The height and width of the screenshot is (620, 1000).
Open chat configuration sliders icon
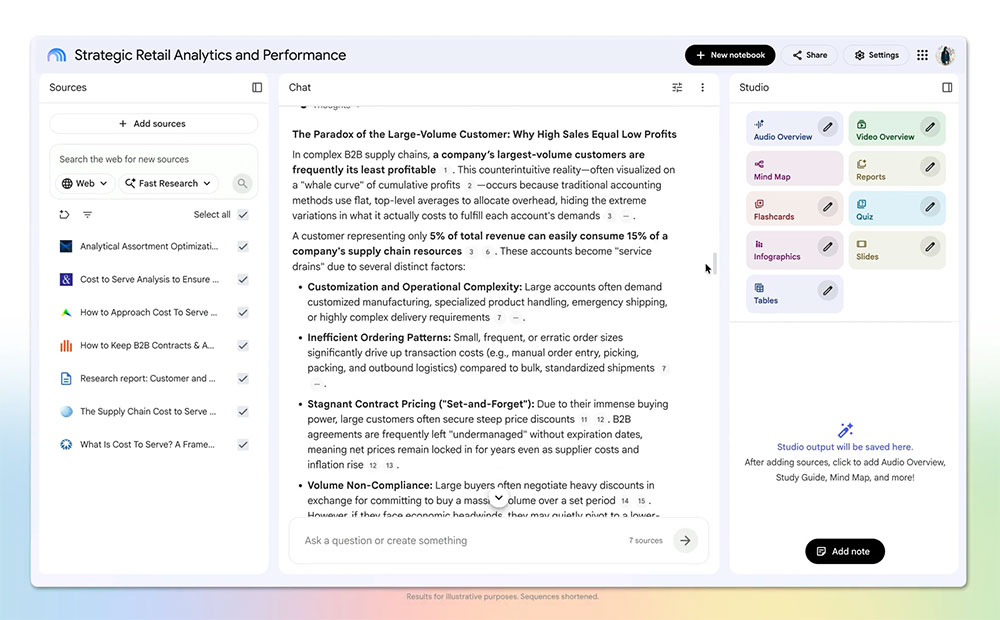[677, 87]
